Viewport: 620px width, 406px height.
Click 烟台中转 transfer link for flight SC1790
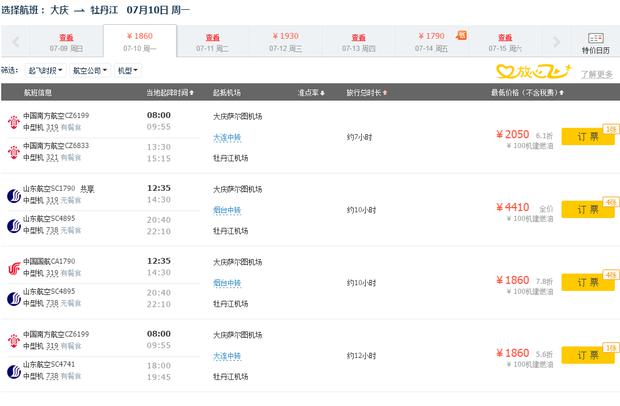point(226,210)
